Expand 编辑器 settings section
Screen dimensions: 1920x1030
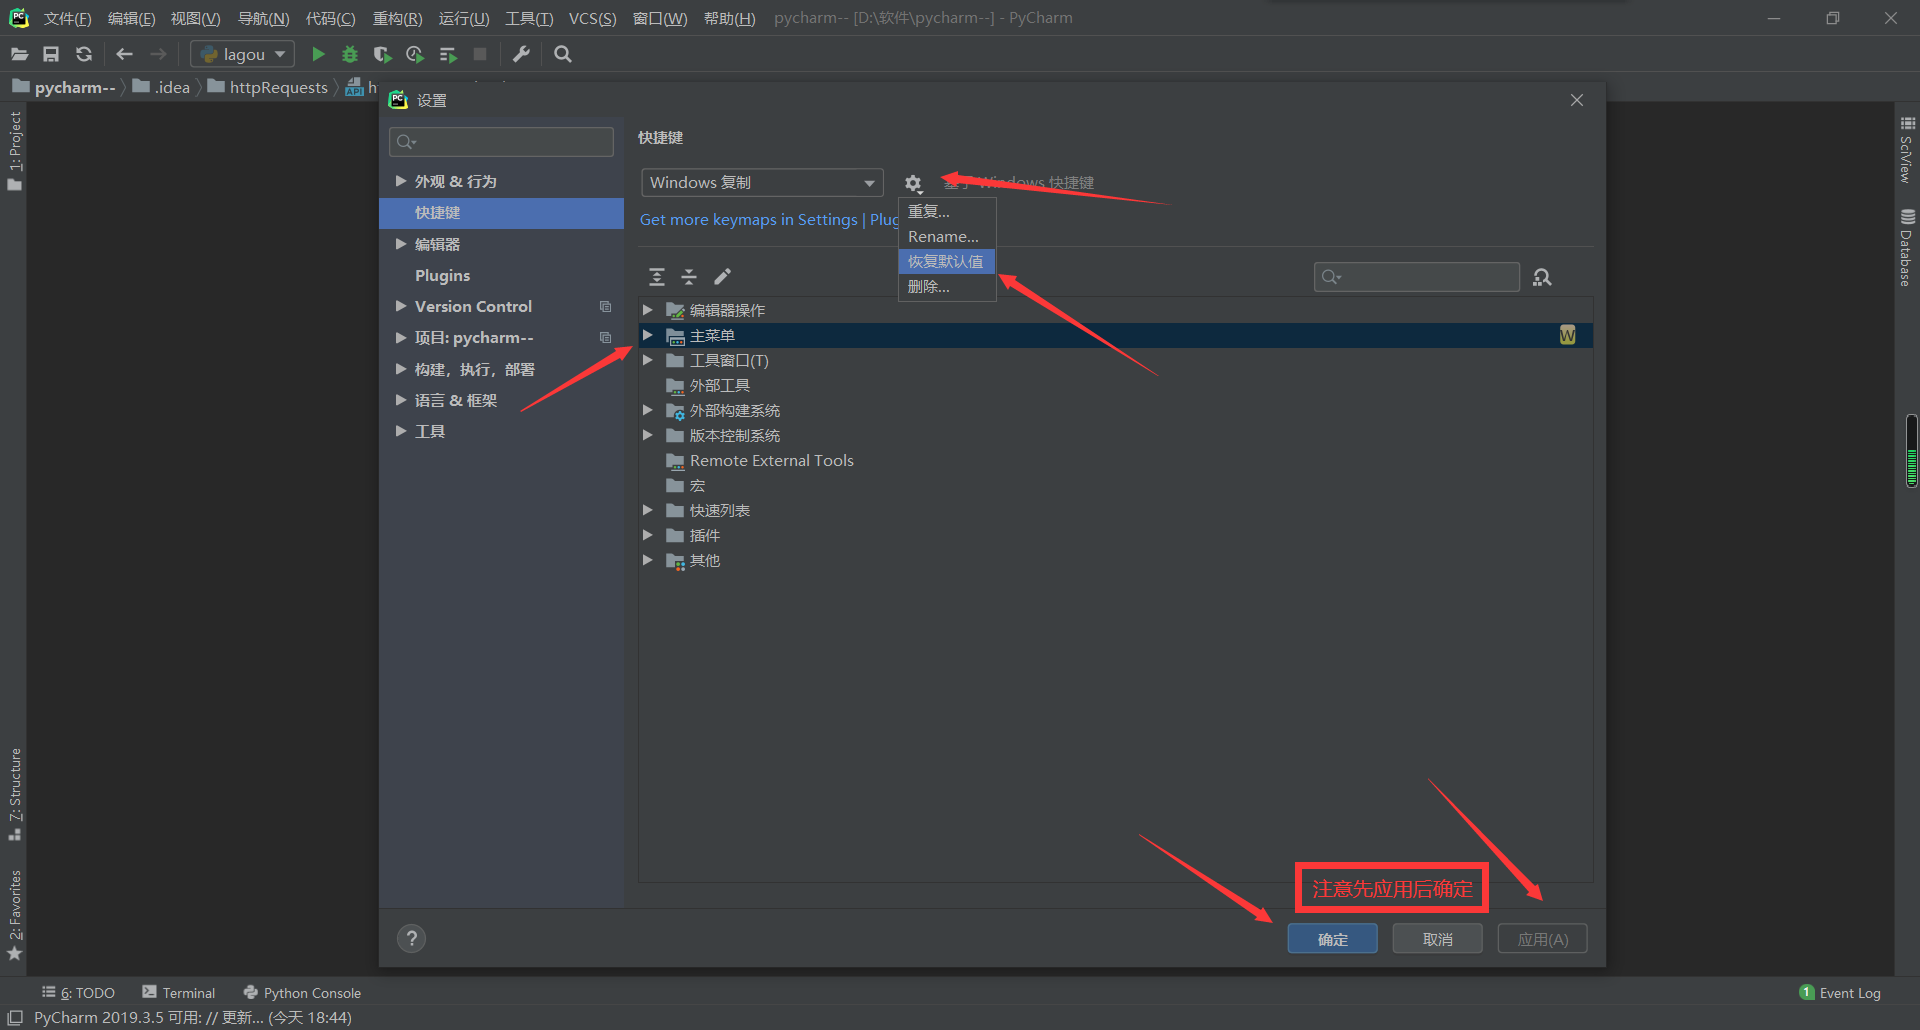401,244
